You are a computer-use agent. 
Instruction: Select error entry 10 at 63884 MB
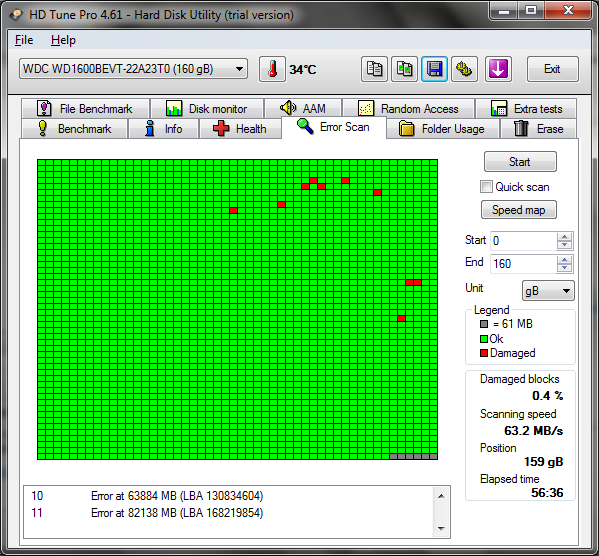coord(147,496)
